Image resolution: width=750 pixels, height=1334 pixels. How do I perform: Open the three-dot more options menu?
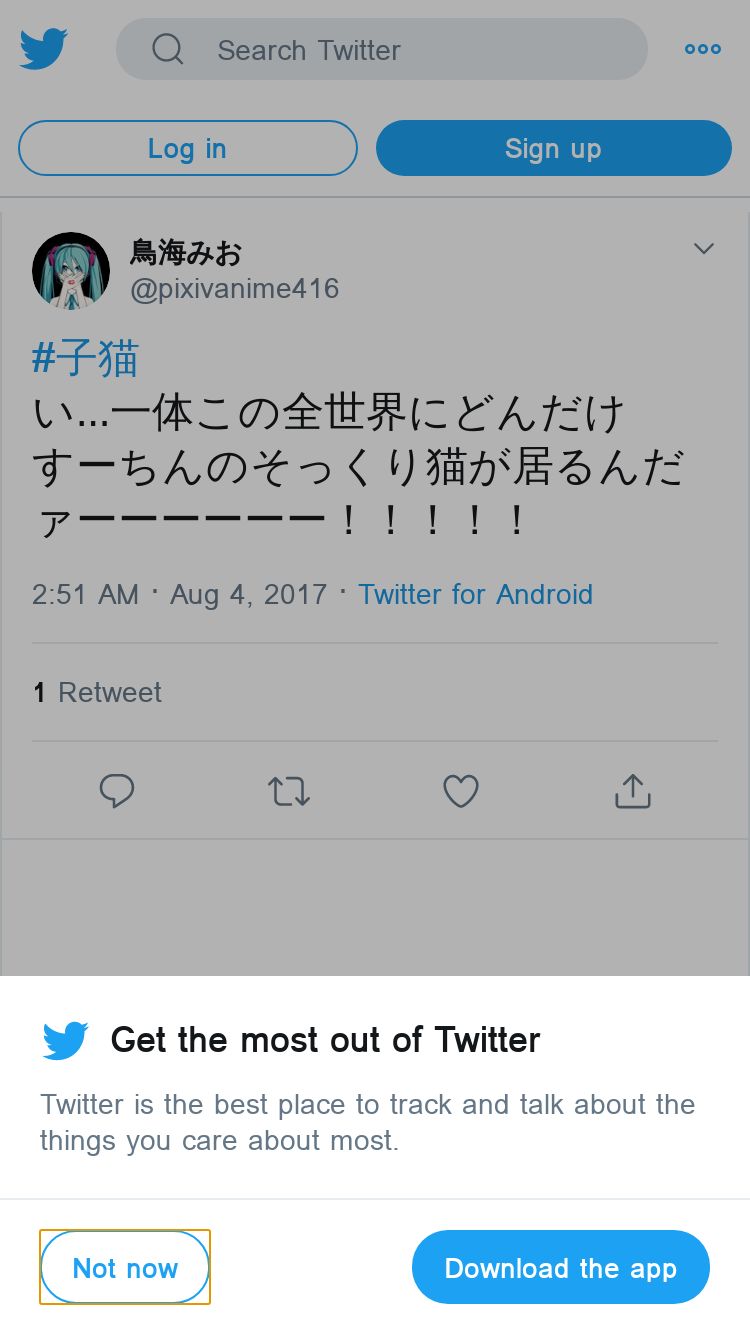[703, 49]
